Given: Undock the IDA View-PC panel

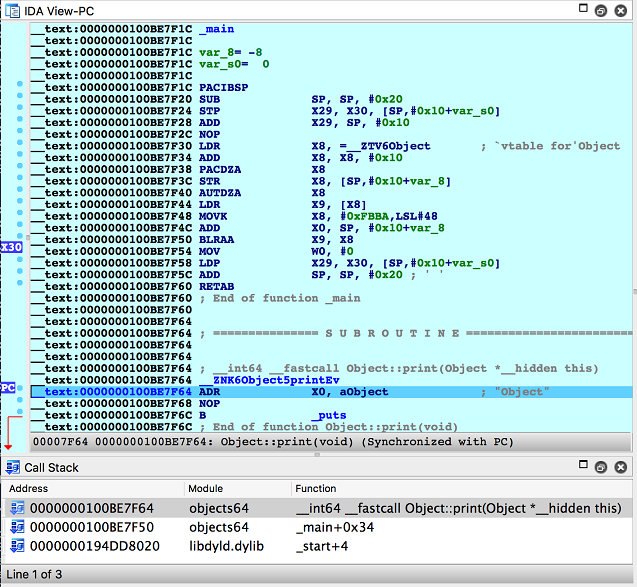Looking at the screenshot, I should click(601, 11).
